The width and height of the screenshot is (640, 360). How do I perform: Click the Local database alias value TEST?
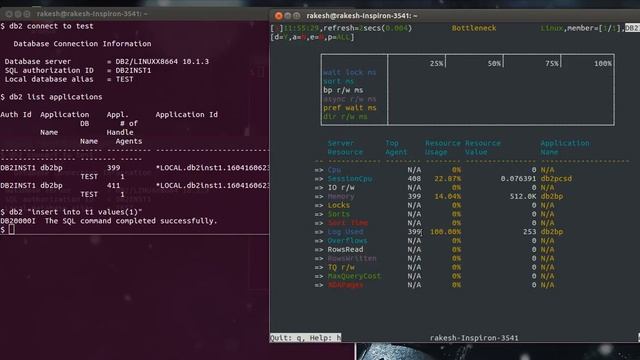click(x=124, y=79)
